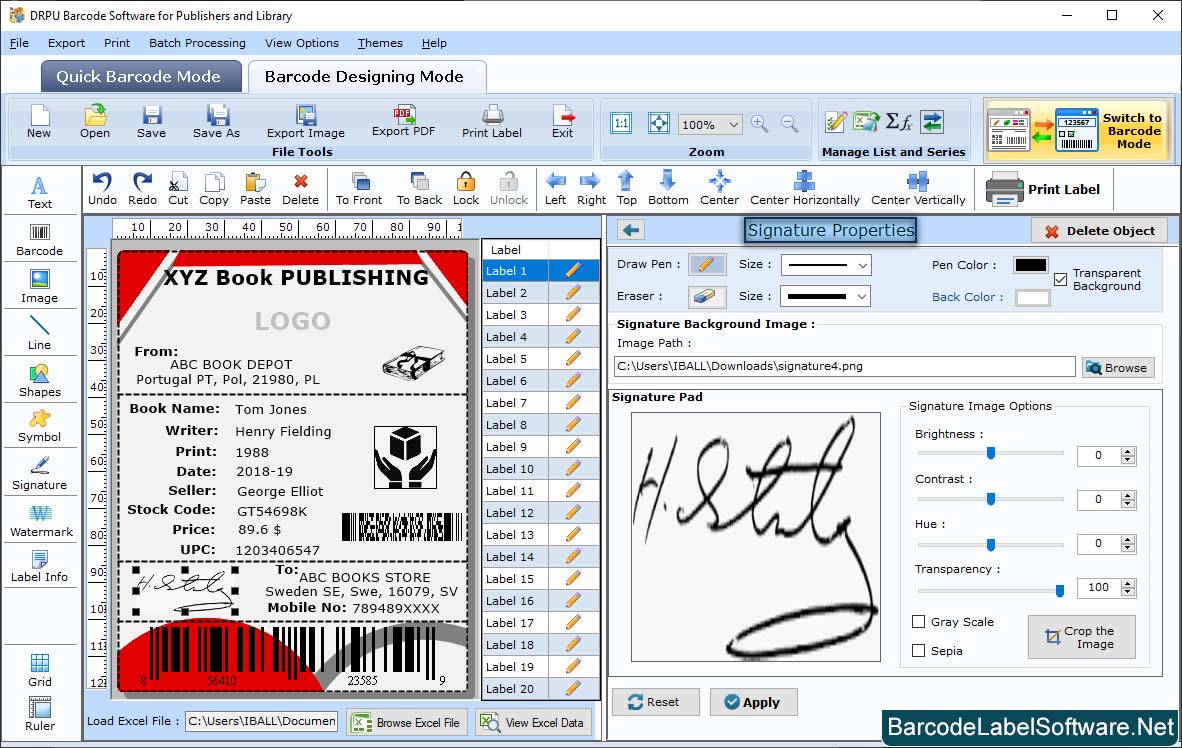The image size is (1182, 748).
Task: Align object Left
Action: [x=556, y=189]
